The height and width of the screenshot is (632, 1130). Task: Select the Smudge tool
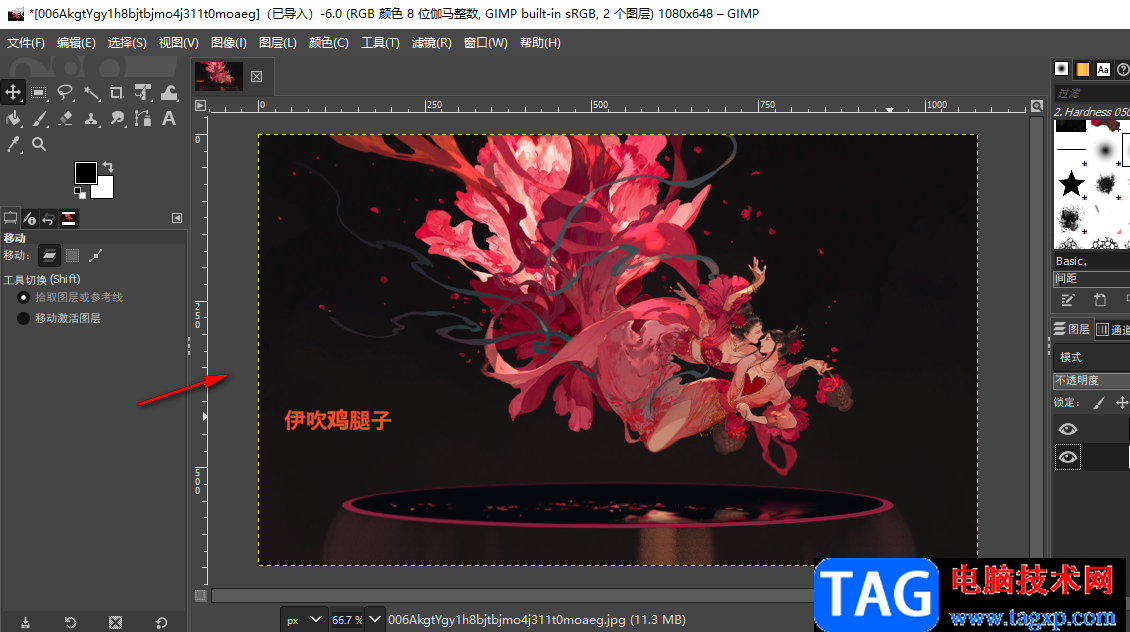point(117,118)
